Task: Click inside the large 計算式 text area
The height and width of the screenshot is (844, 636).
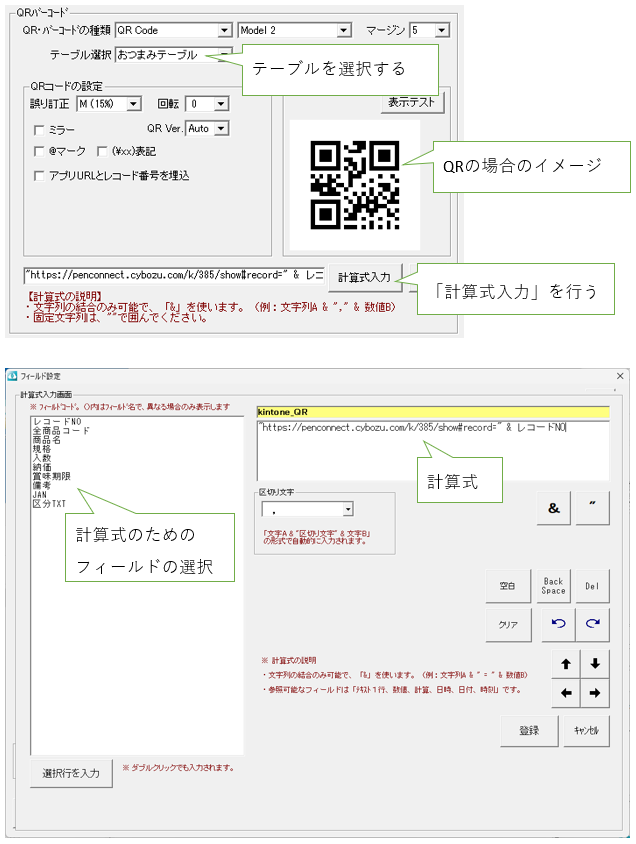Action: [434, 451]
